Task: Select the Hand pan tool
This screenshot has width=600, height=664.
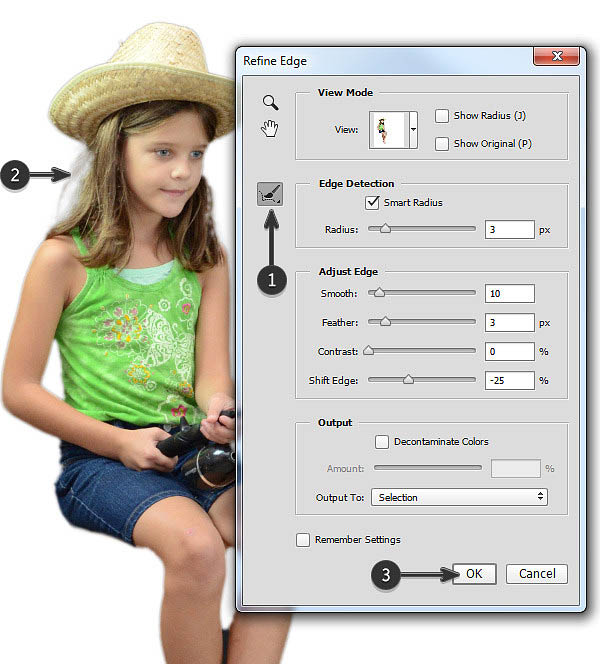Action: 270,127
